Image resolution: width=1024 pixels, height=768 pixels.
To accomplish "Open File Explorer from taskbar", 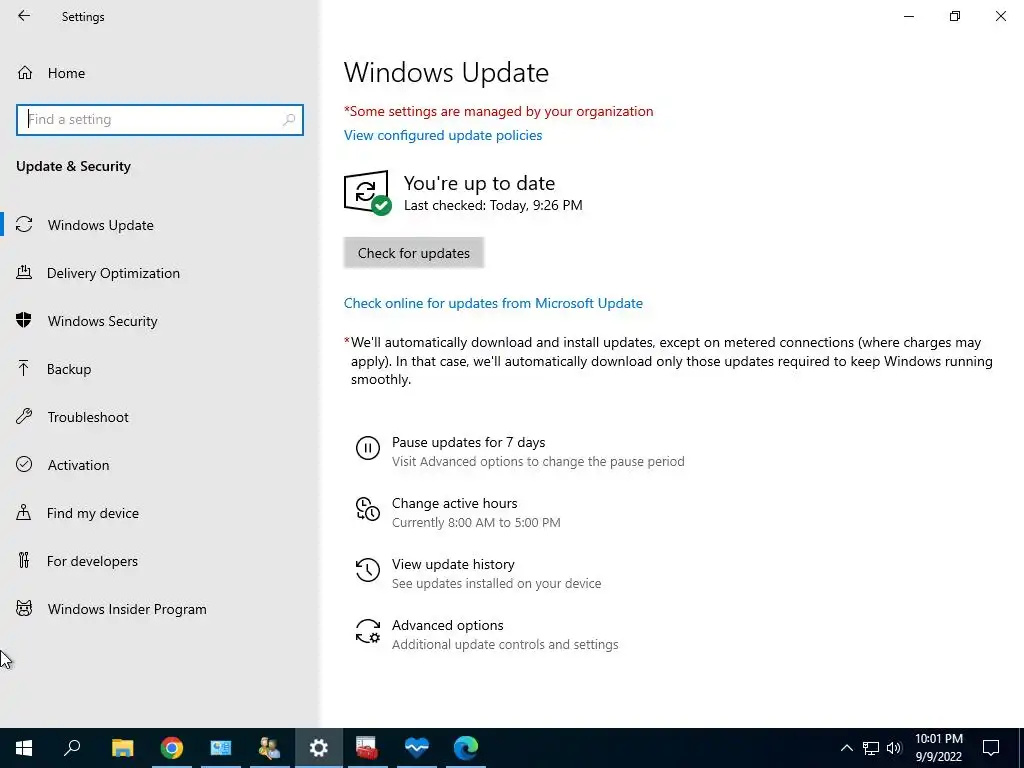I will tap(122, 748).
